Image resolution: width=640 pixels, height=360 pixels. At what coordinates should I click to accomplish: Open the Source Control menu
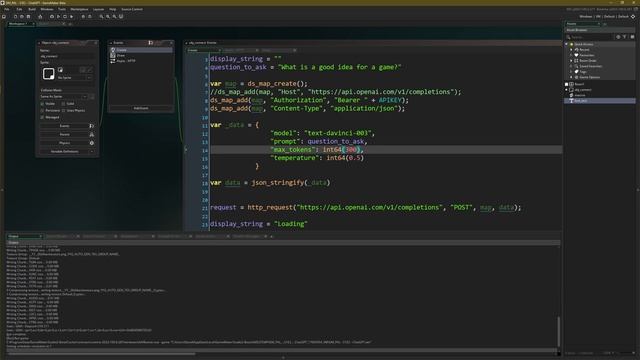[x=132, y=9]
